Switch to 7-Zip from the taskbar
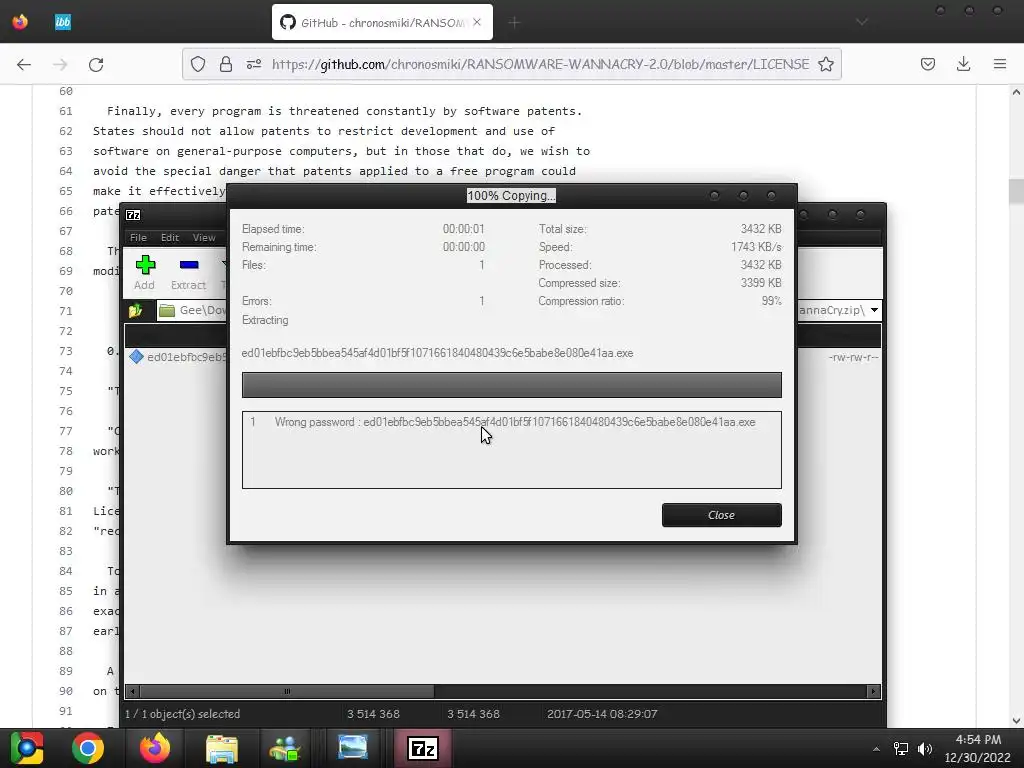 (x=423, y=748)
